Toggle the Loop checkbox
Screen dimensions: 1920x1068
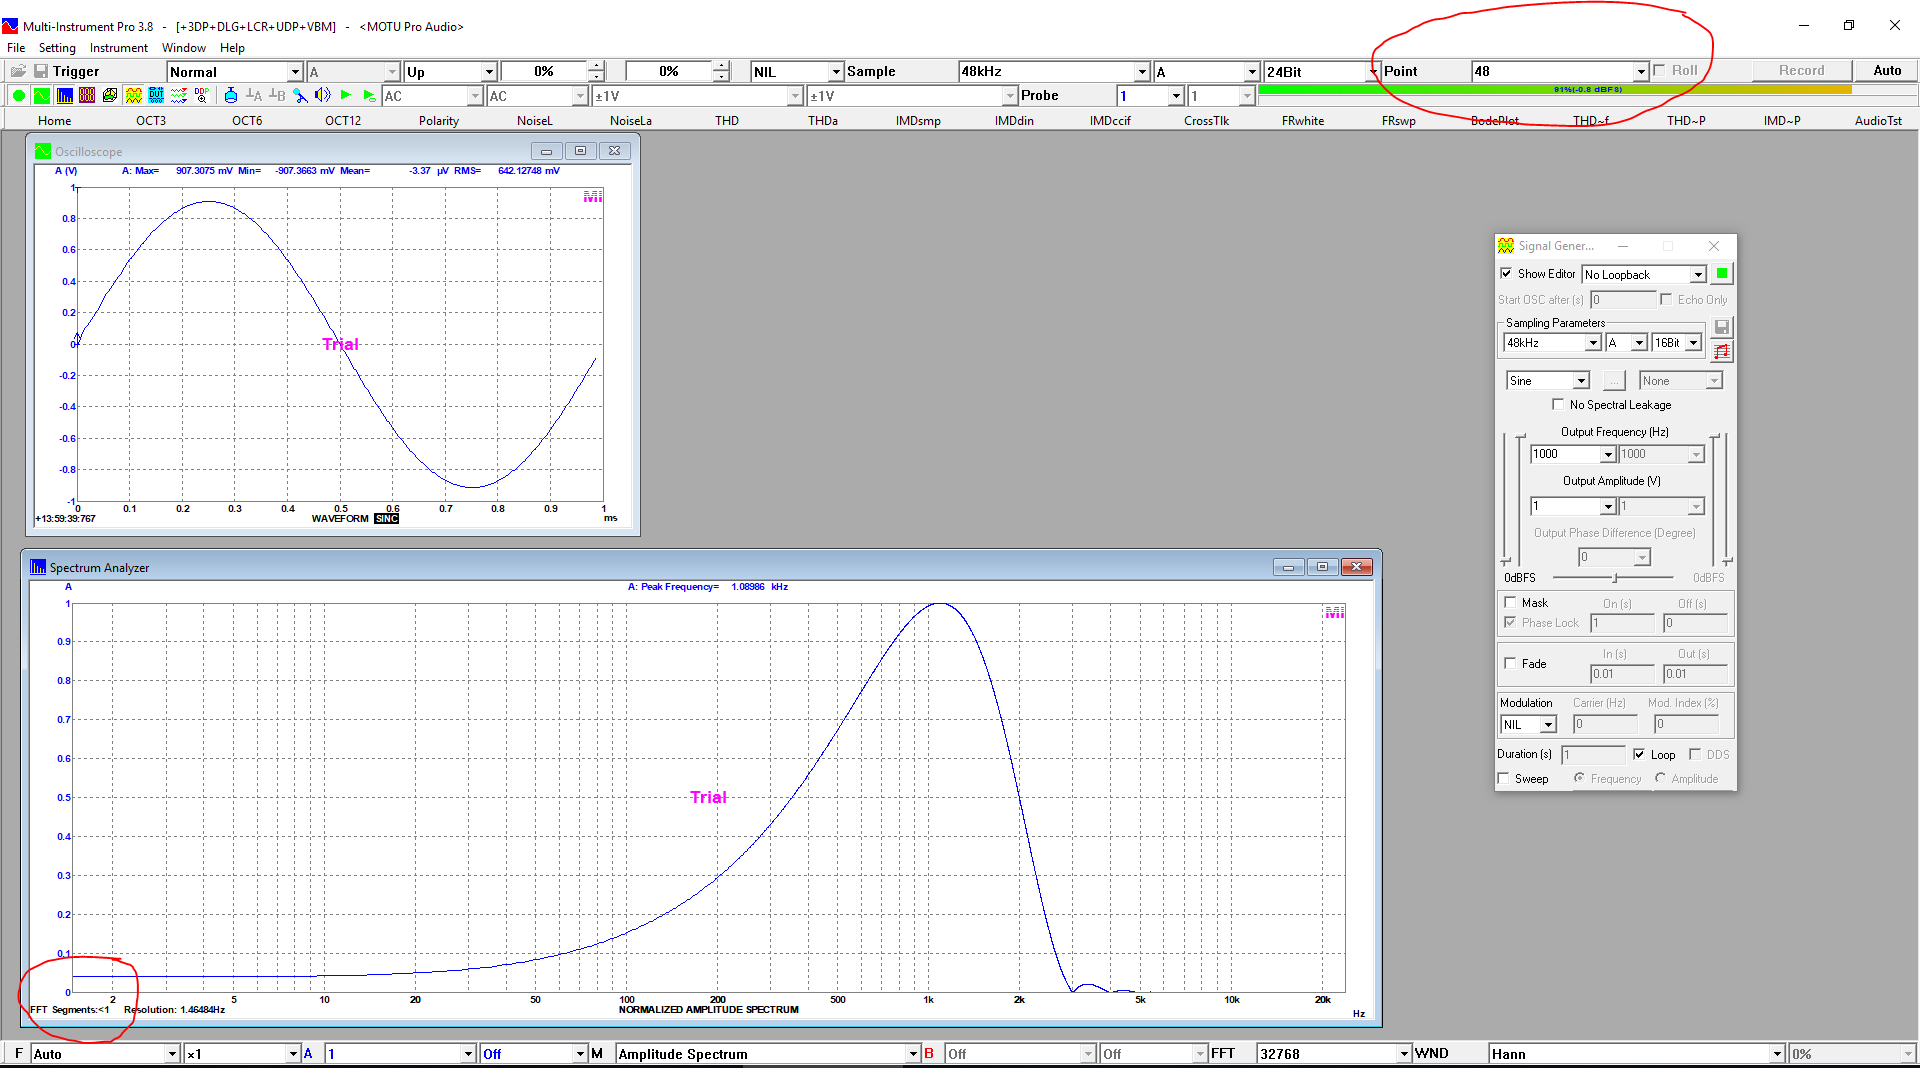point(1639,755)
